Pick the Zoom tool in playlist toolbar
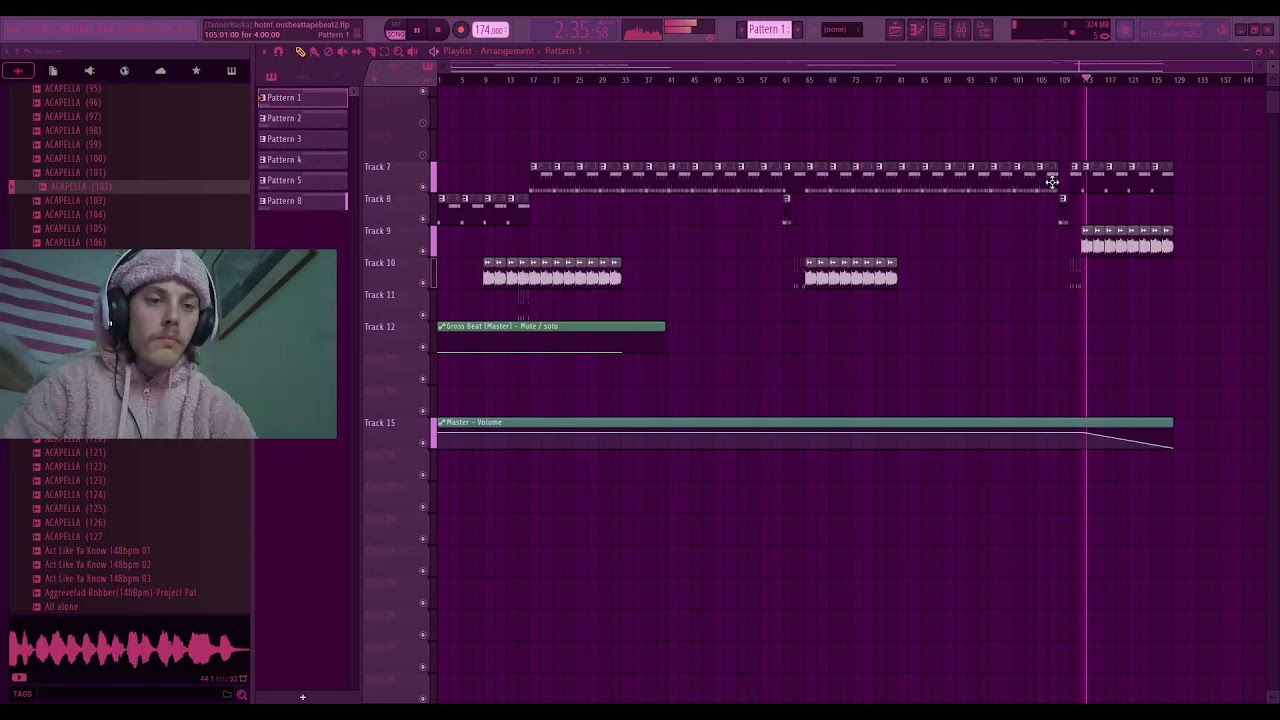 [398, 51]
